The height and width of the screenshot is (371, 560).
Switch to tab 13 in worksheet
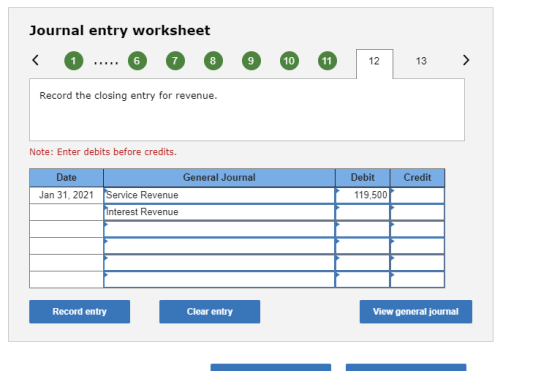[421, 61]
